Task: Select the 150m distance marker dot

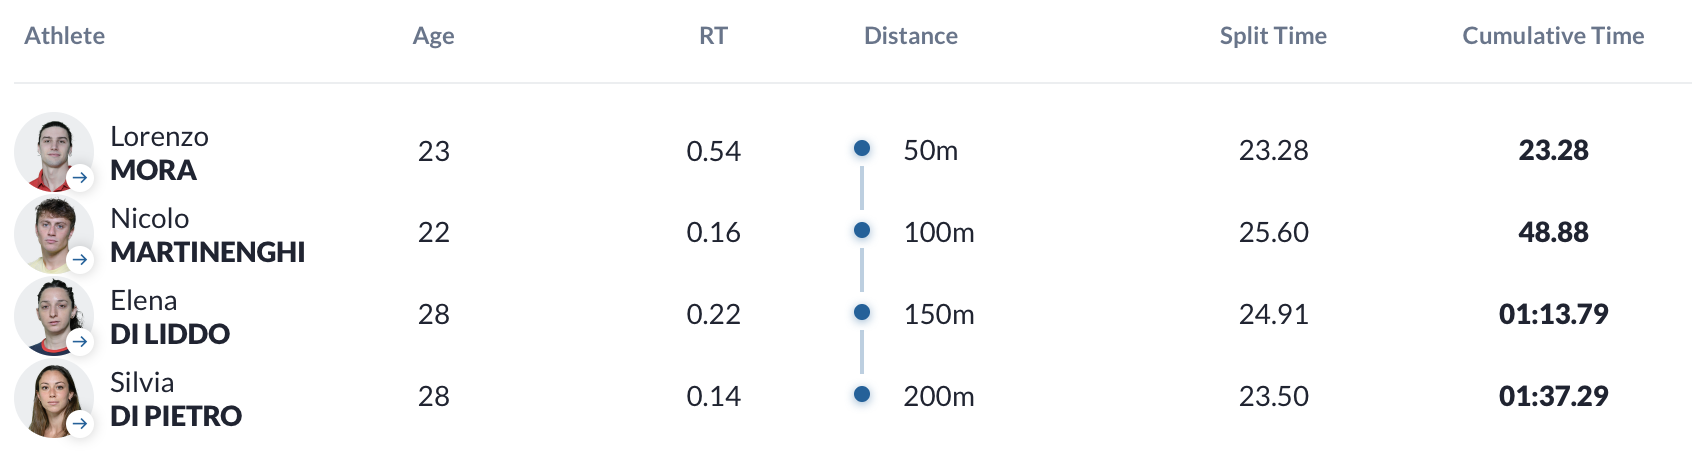Action: [862, 313]
